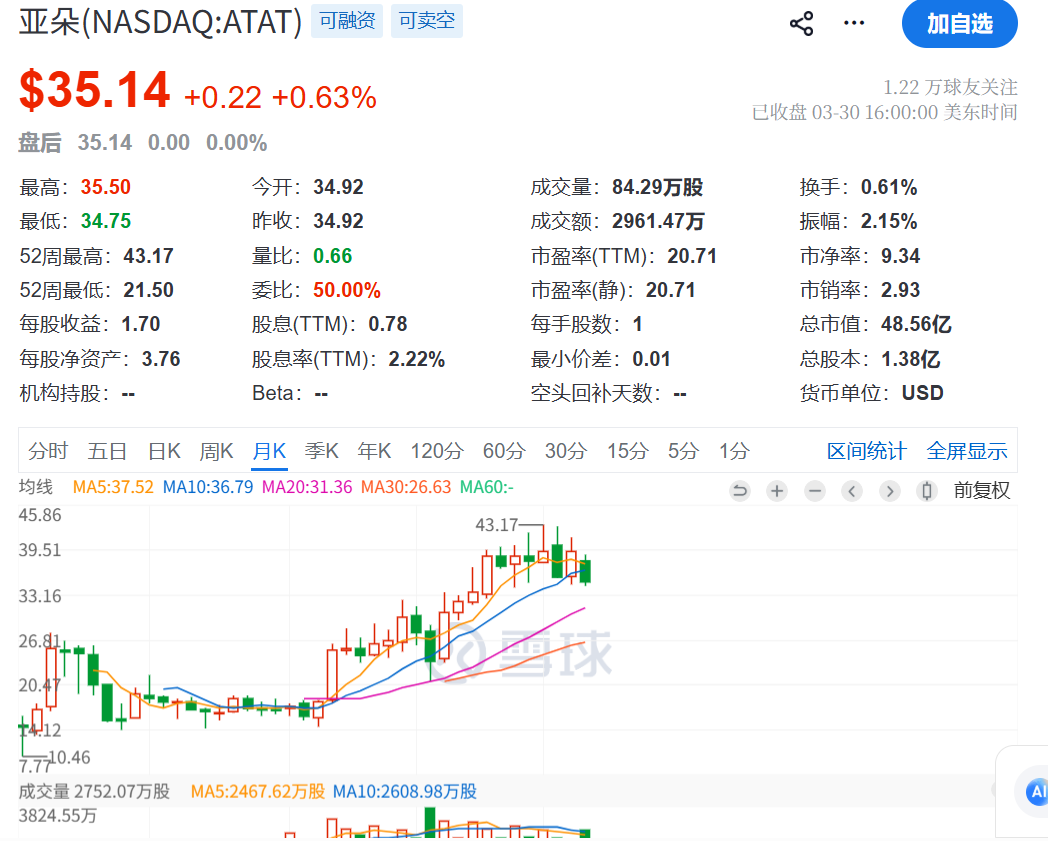Screen dimensions: 1048x841
Task: Click the +0.63% change percentage
Action: (x=324, y=98)
